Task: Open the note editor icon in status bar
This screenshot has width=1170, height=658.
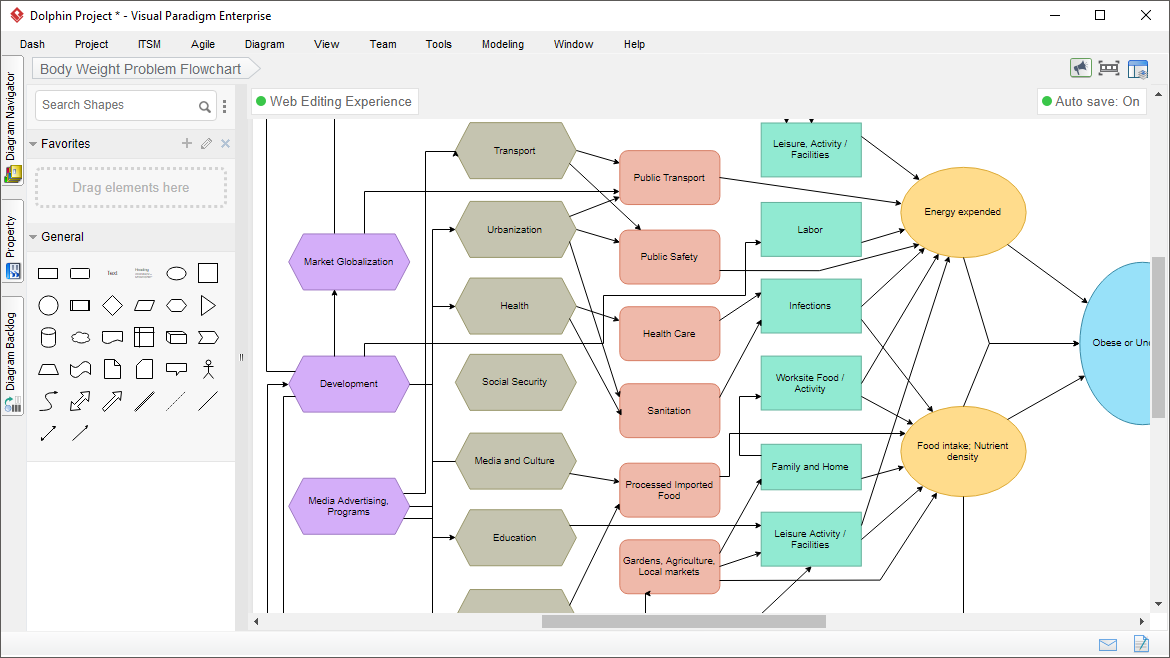Action: pyautogui.click(x=1141, y=643)
